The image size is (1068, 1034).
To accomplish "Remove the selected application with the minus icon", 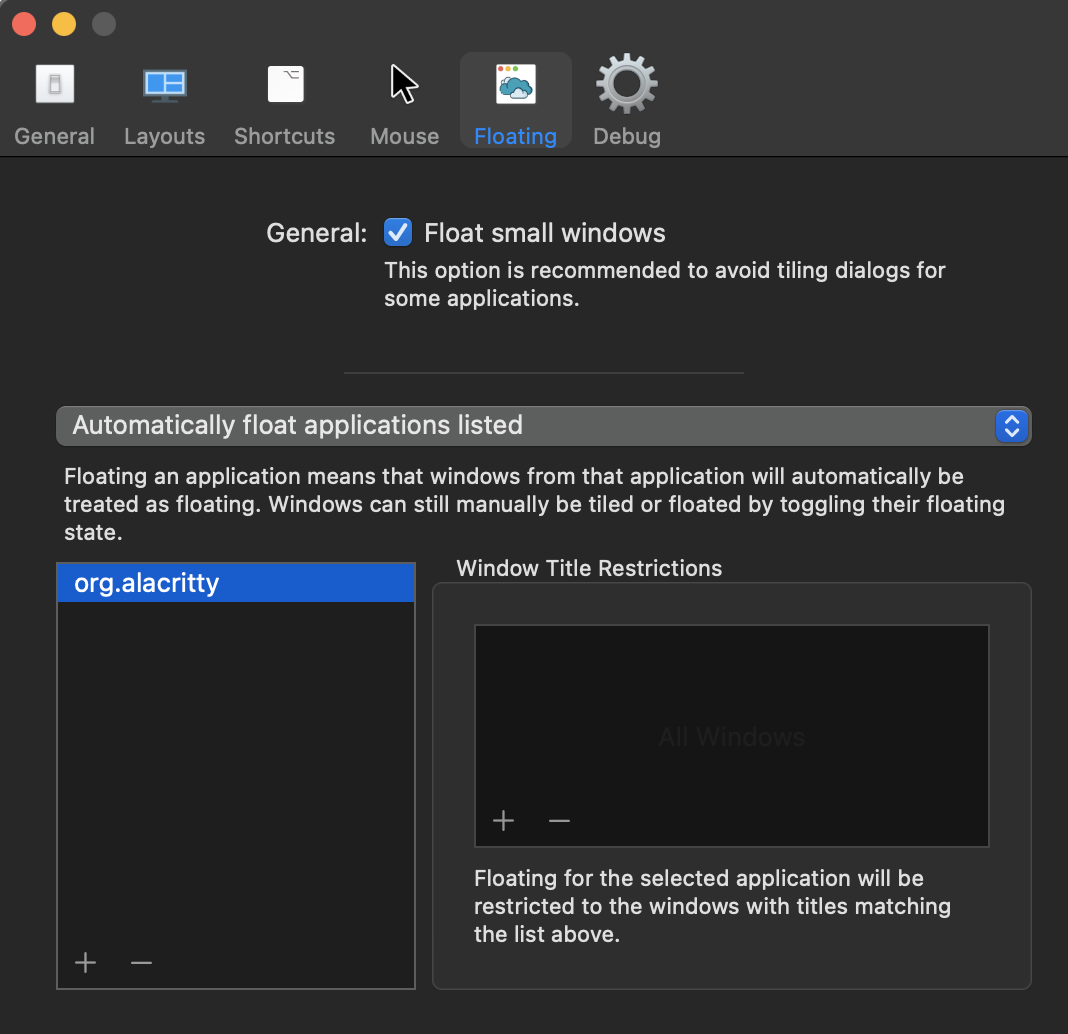I will (x=141, y=962).
